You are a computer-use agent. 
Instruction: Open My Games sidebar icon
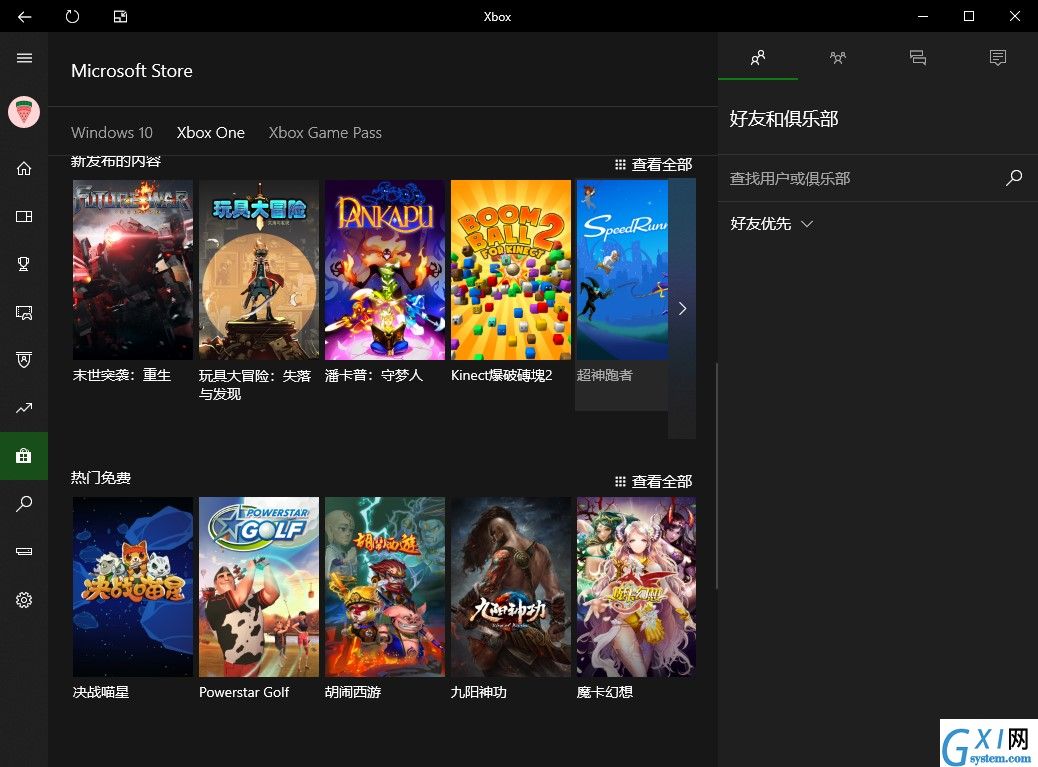(x=24, y=216)
